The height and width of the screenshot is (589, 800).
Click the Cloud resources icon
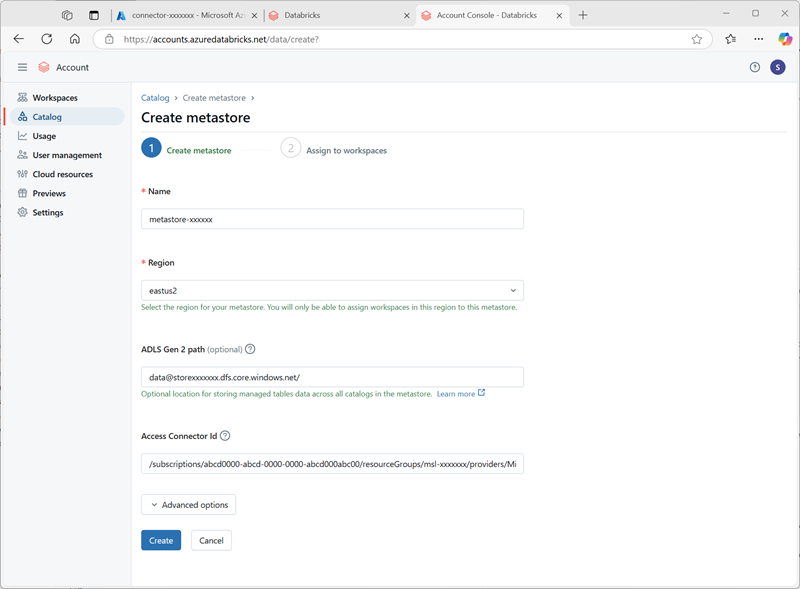pos(22,174)
